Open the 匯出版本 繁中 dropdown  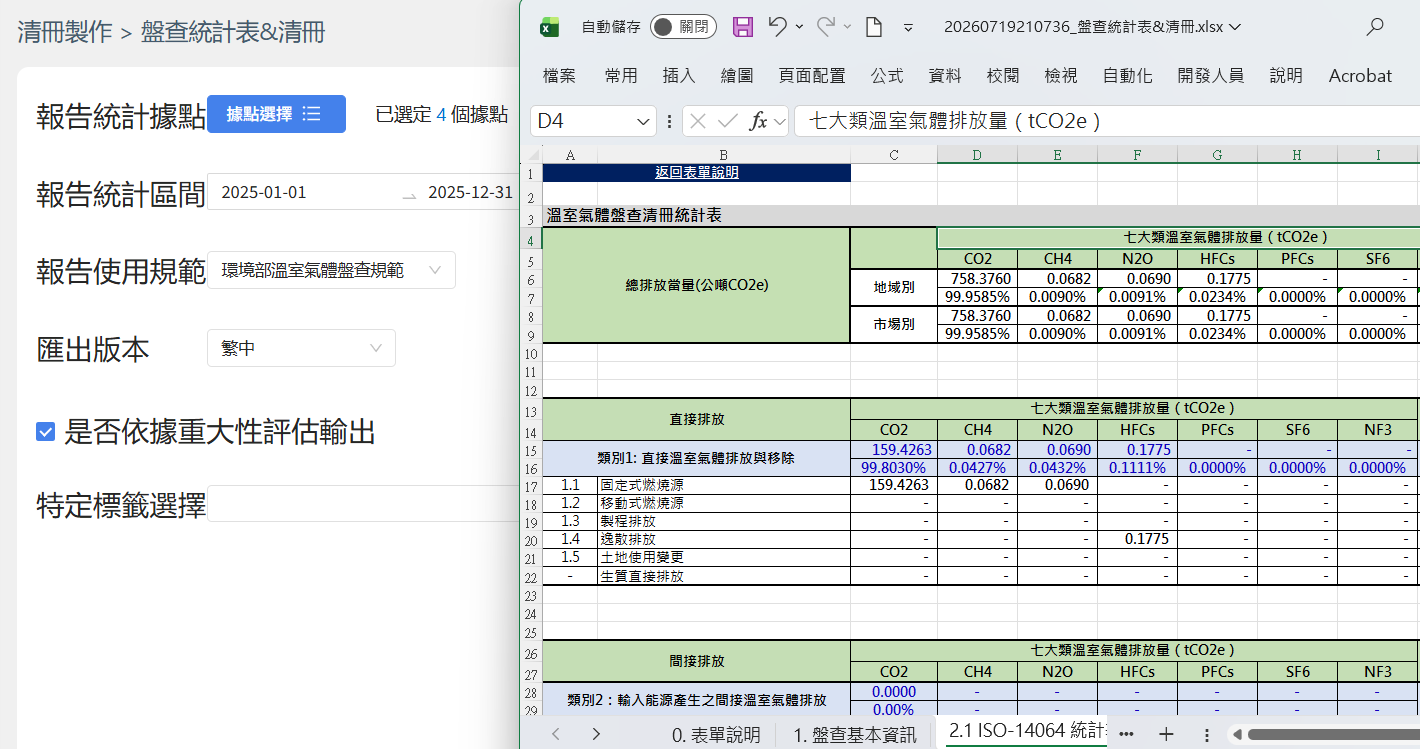[301, 348]
